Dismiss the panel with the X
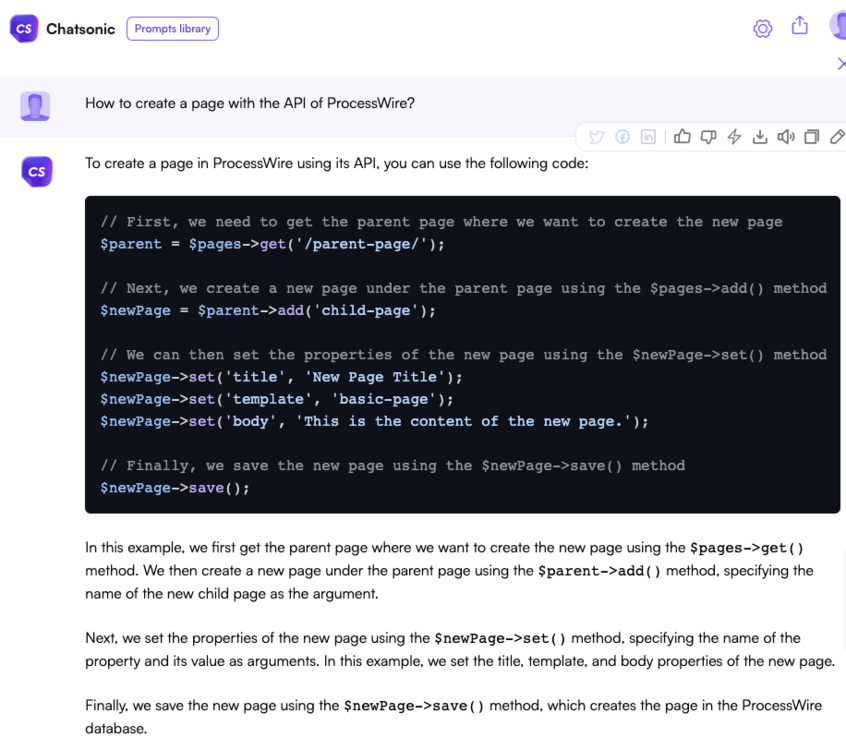 tap(841, 63)
